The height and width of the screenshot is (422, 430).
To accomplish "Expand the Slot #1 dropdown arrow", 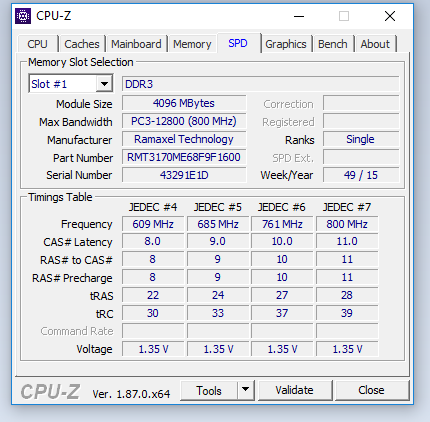I will tap(104, 84).
